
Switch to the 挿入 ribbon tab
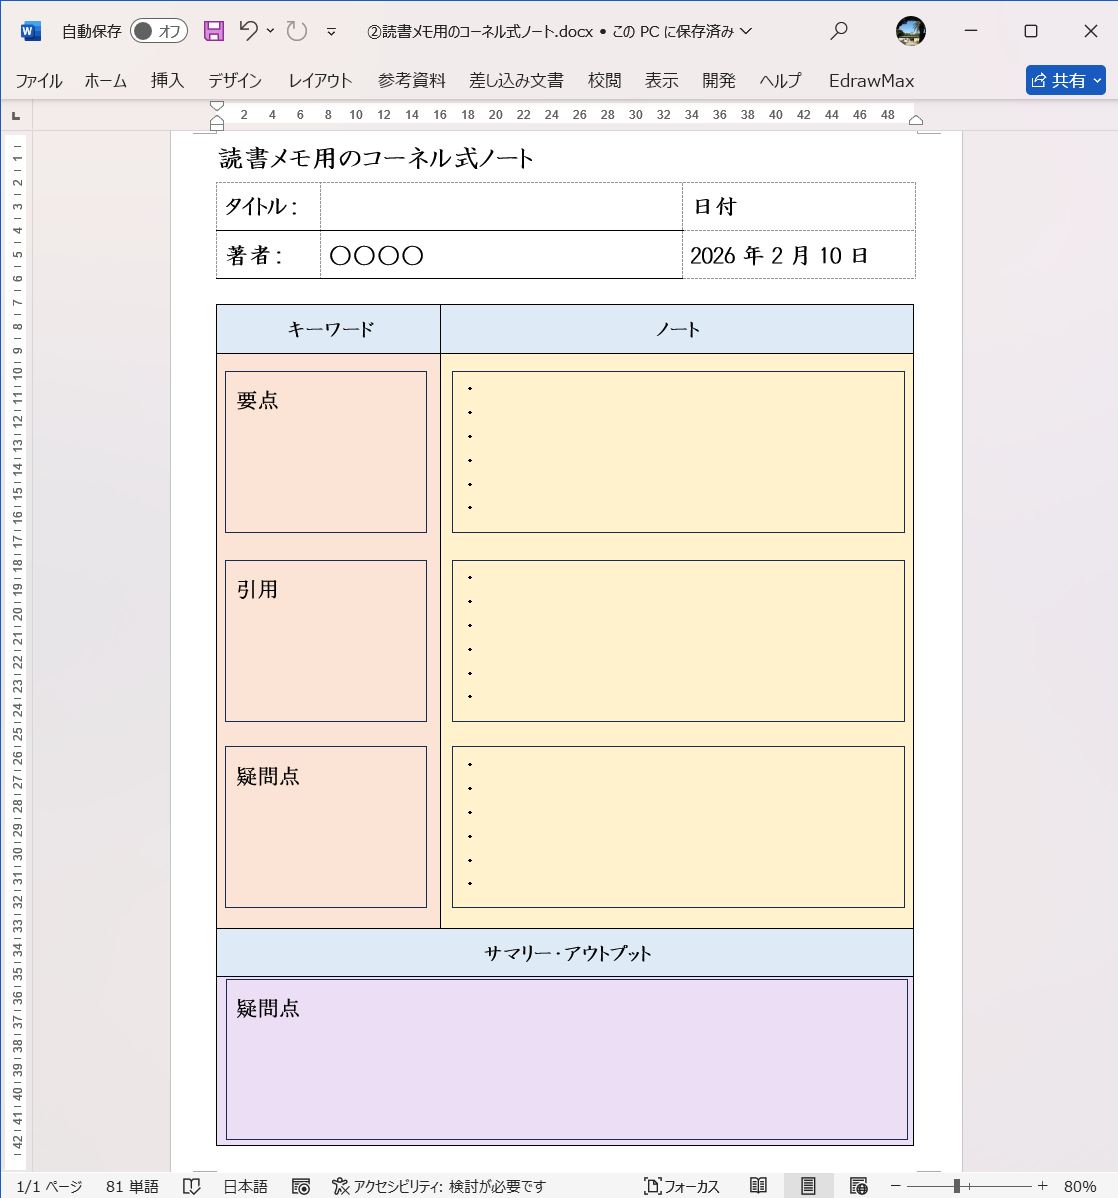coord(166,80)
